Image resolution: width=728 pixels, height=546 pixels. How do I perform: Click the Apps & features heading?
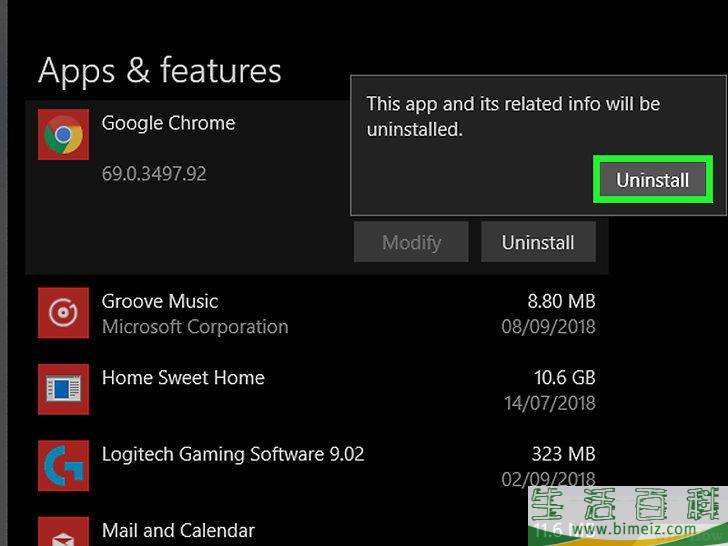(160, 71)
